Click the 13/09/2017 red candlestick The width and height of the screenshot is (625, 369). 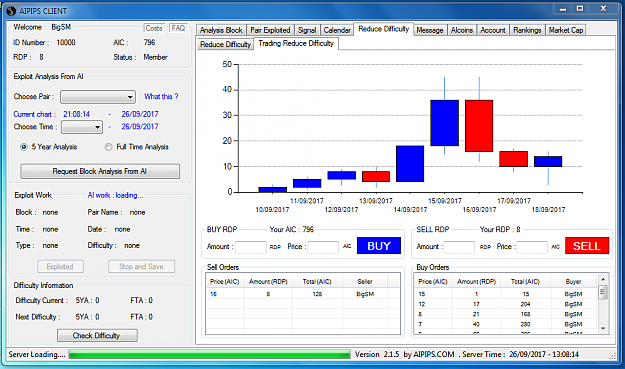(375, 177)
